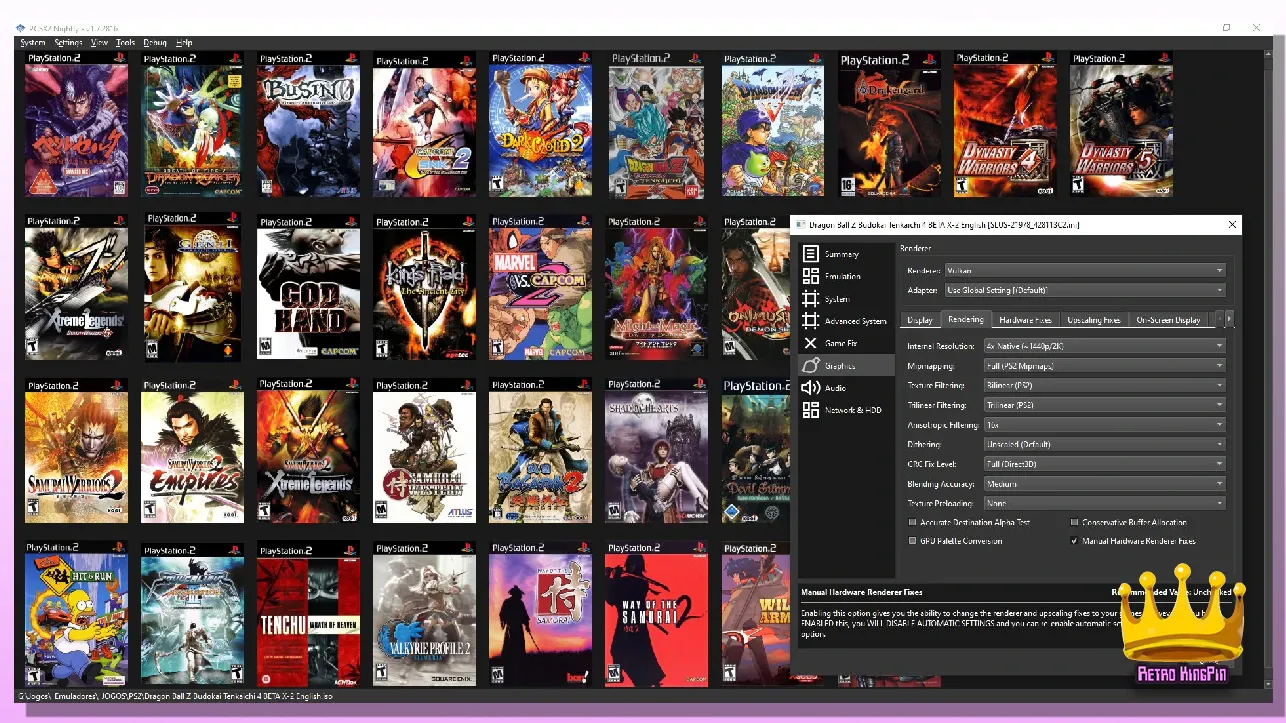
Task: Close the game properties dialog
Action: [1232, 225]
